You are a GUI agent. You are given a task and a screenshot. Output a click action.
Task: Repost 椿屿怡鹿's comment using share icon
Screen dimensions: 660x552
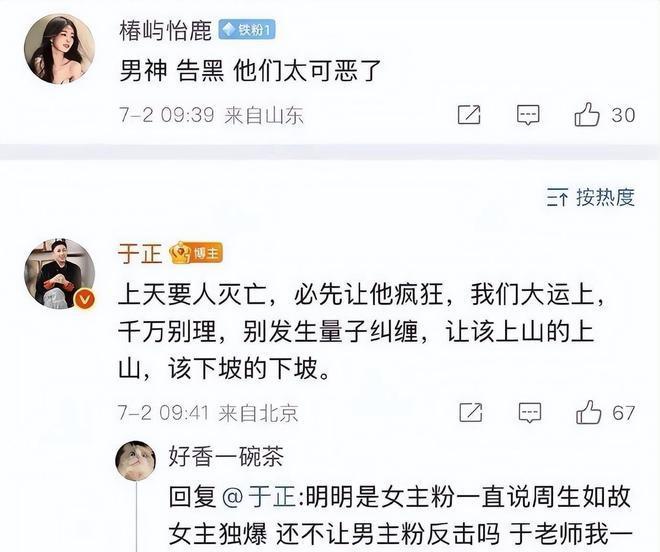pyautogui.click(x=469, y=115)
